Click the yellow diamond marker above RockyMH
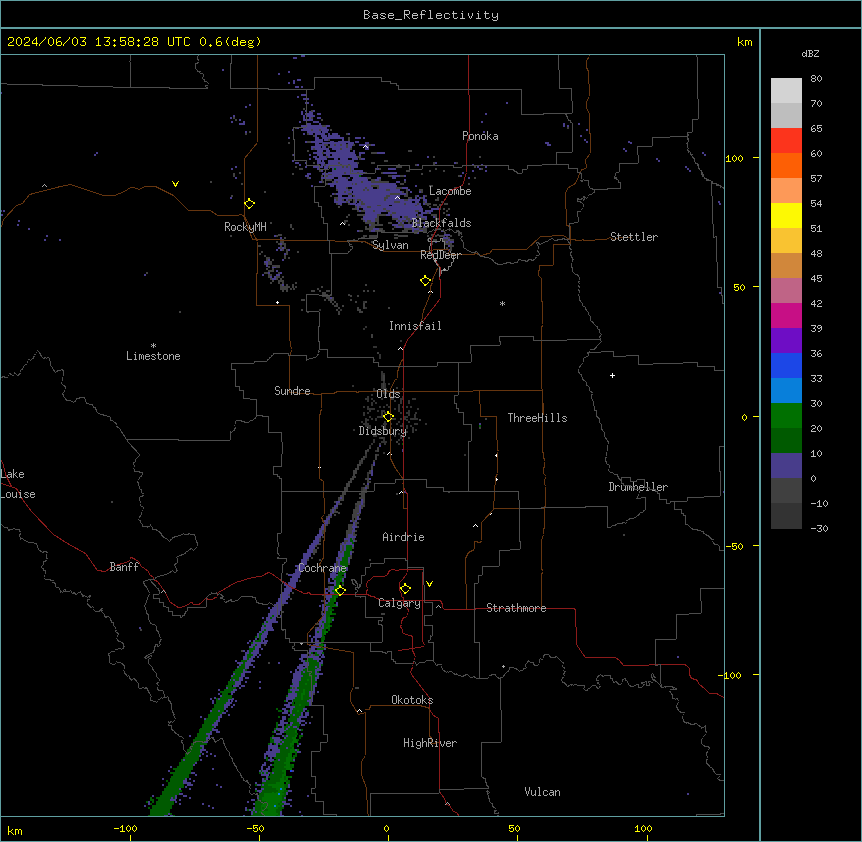 click(x=250, y=204)
